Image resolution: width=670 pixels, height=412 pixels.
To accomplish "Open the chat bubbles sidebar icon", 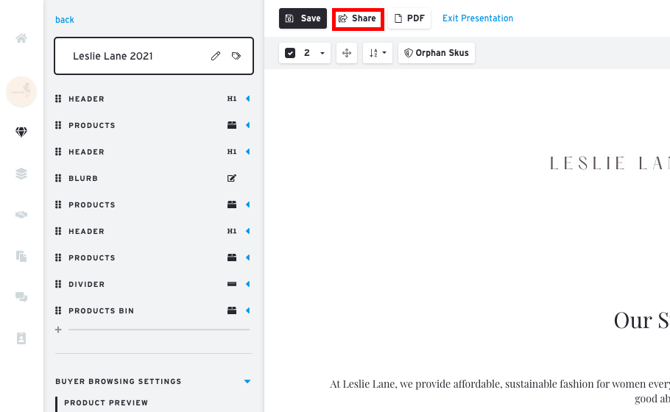I will point(21,297).
